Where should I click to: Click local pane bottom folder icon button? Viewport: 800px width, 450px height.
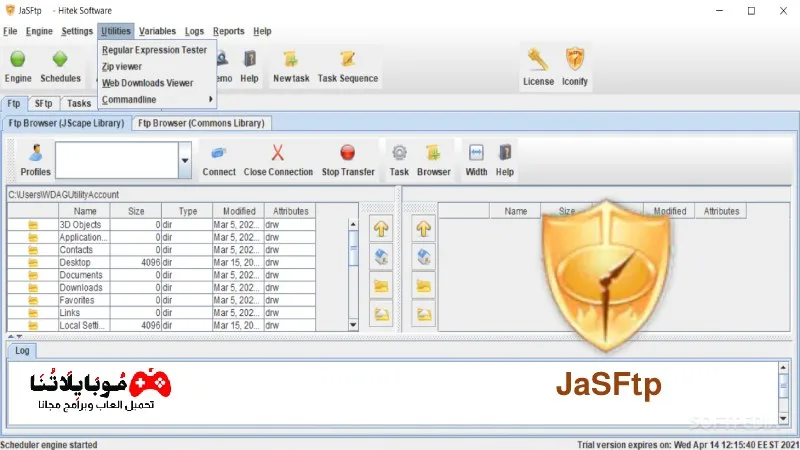tap(381, 314)
